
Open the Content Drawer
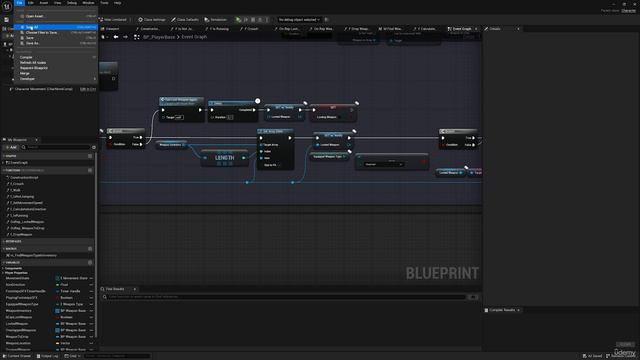[x=17, y=356]
